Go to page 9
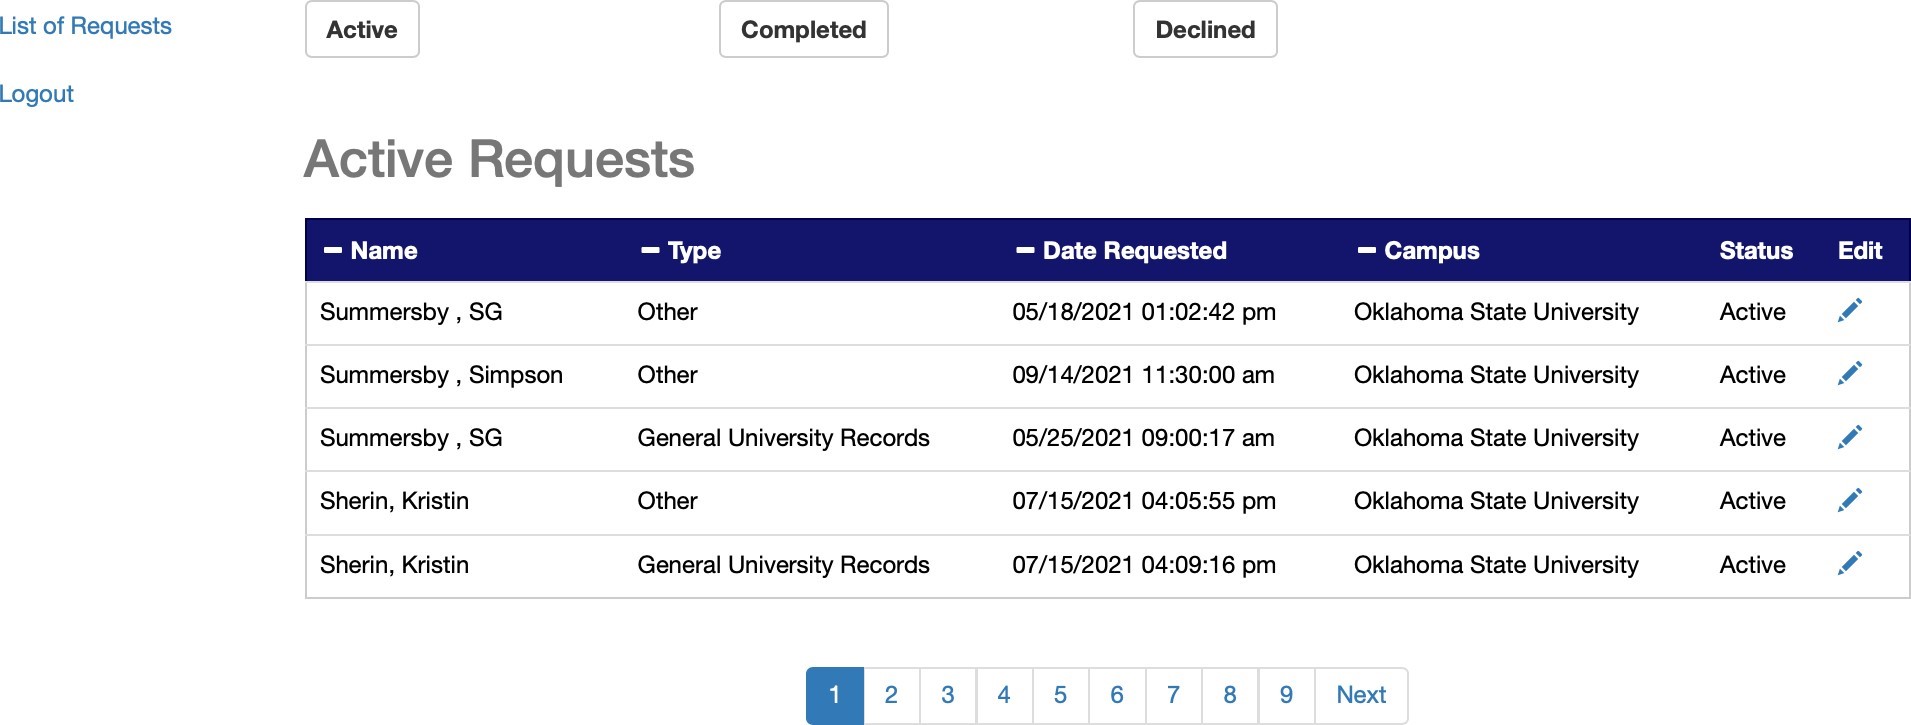The height and width of the screenshot is (725, 1911). tap(1287, 695)
